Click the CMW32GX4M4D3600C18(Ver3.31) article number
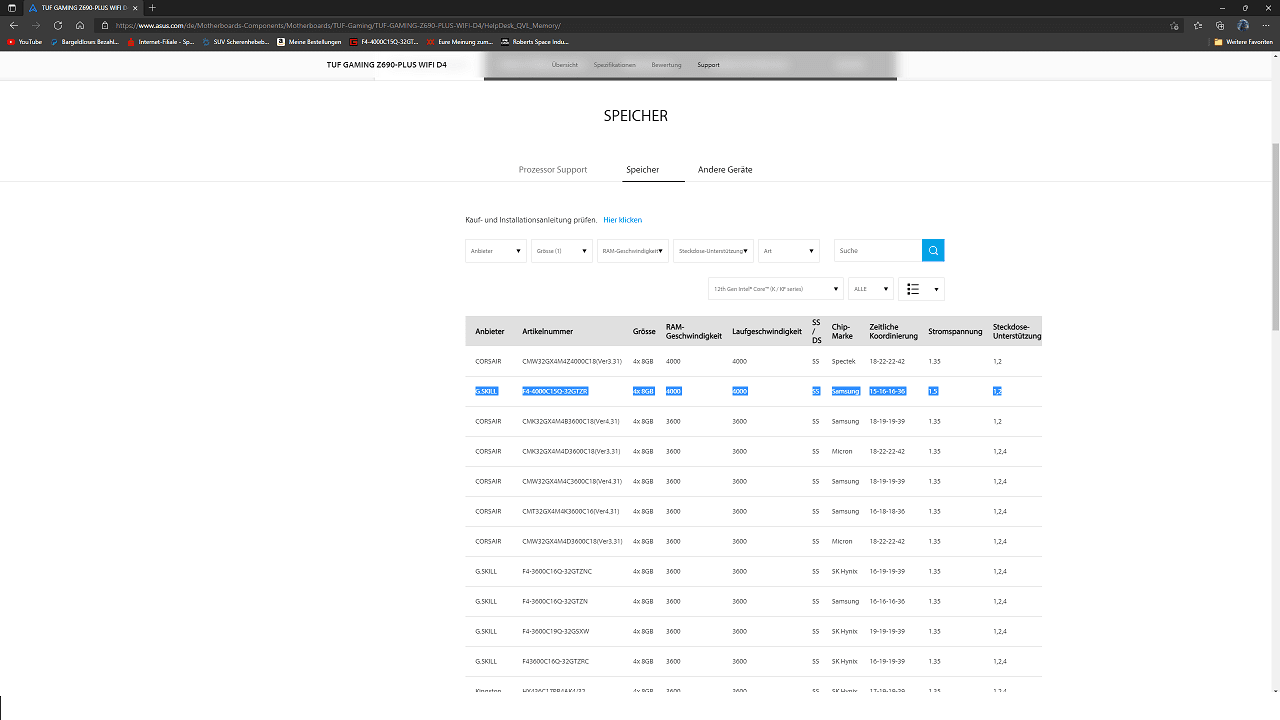Screen dimensions: 1280x720 coord(572,541)
